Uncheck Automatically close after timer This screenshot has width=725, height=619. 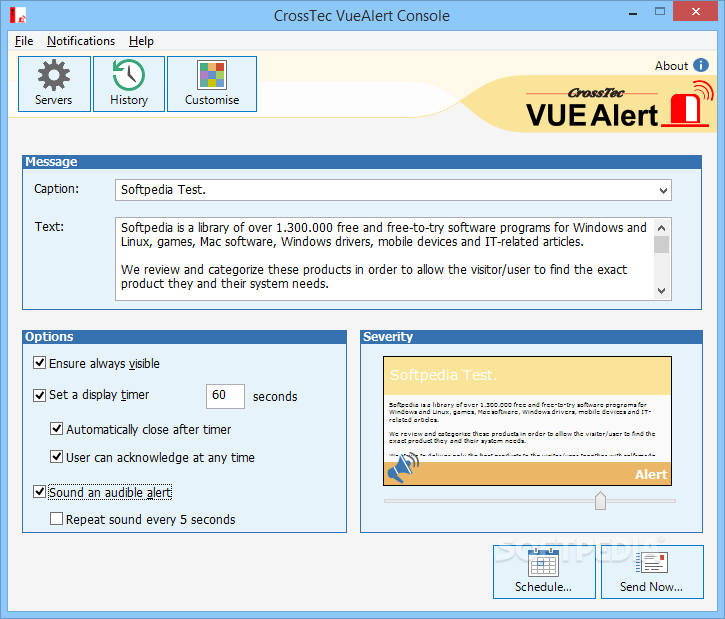coord(56,429)
